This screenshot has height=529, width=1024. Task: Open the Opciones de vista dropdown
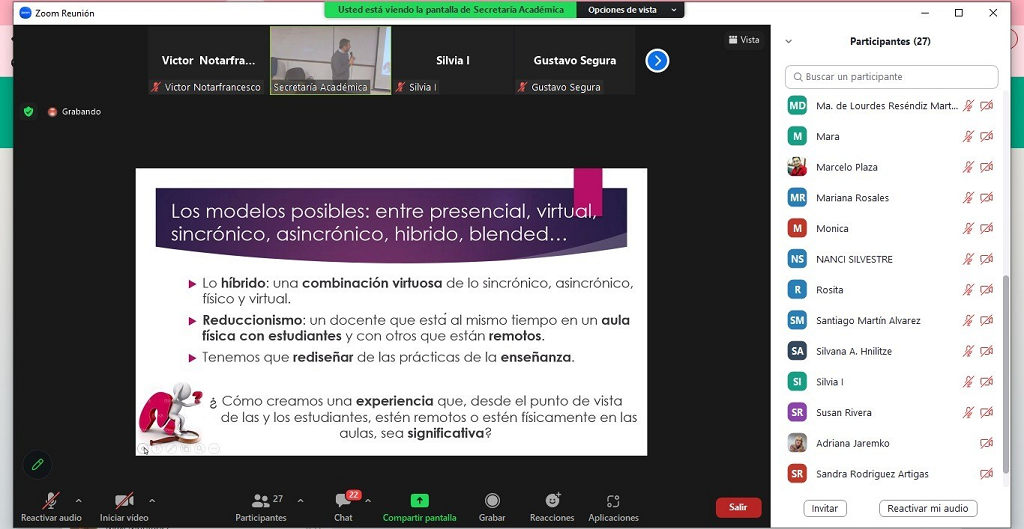point(630,10)
